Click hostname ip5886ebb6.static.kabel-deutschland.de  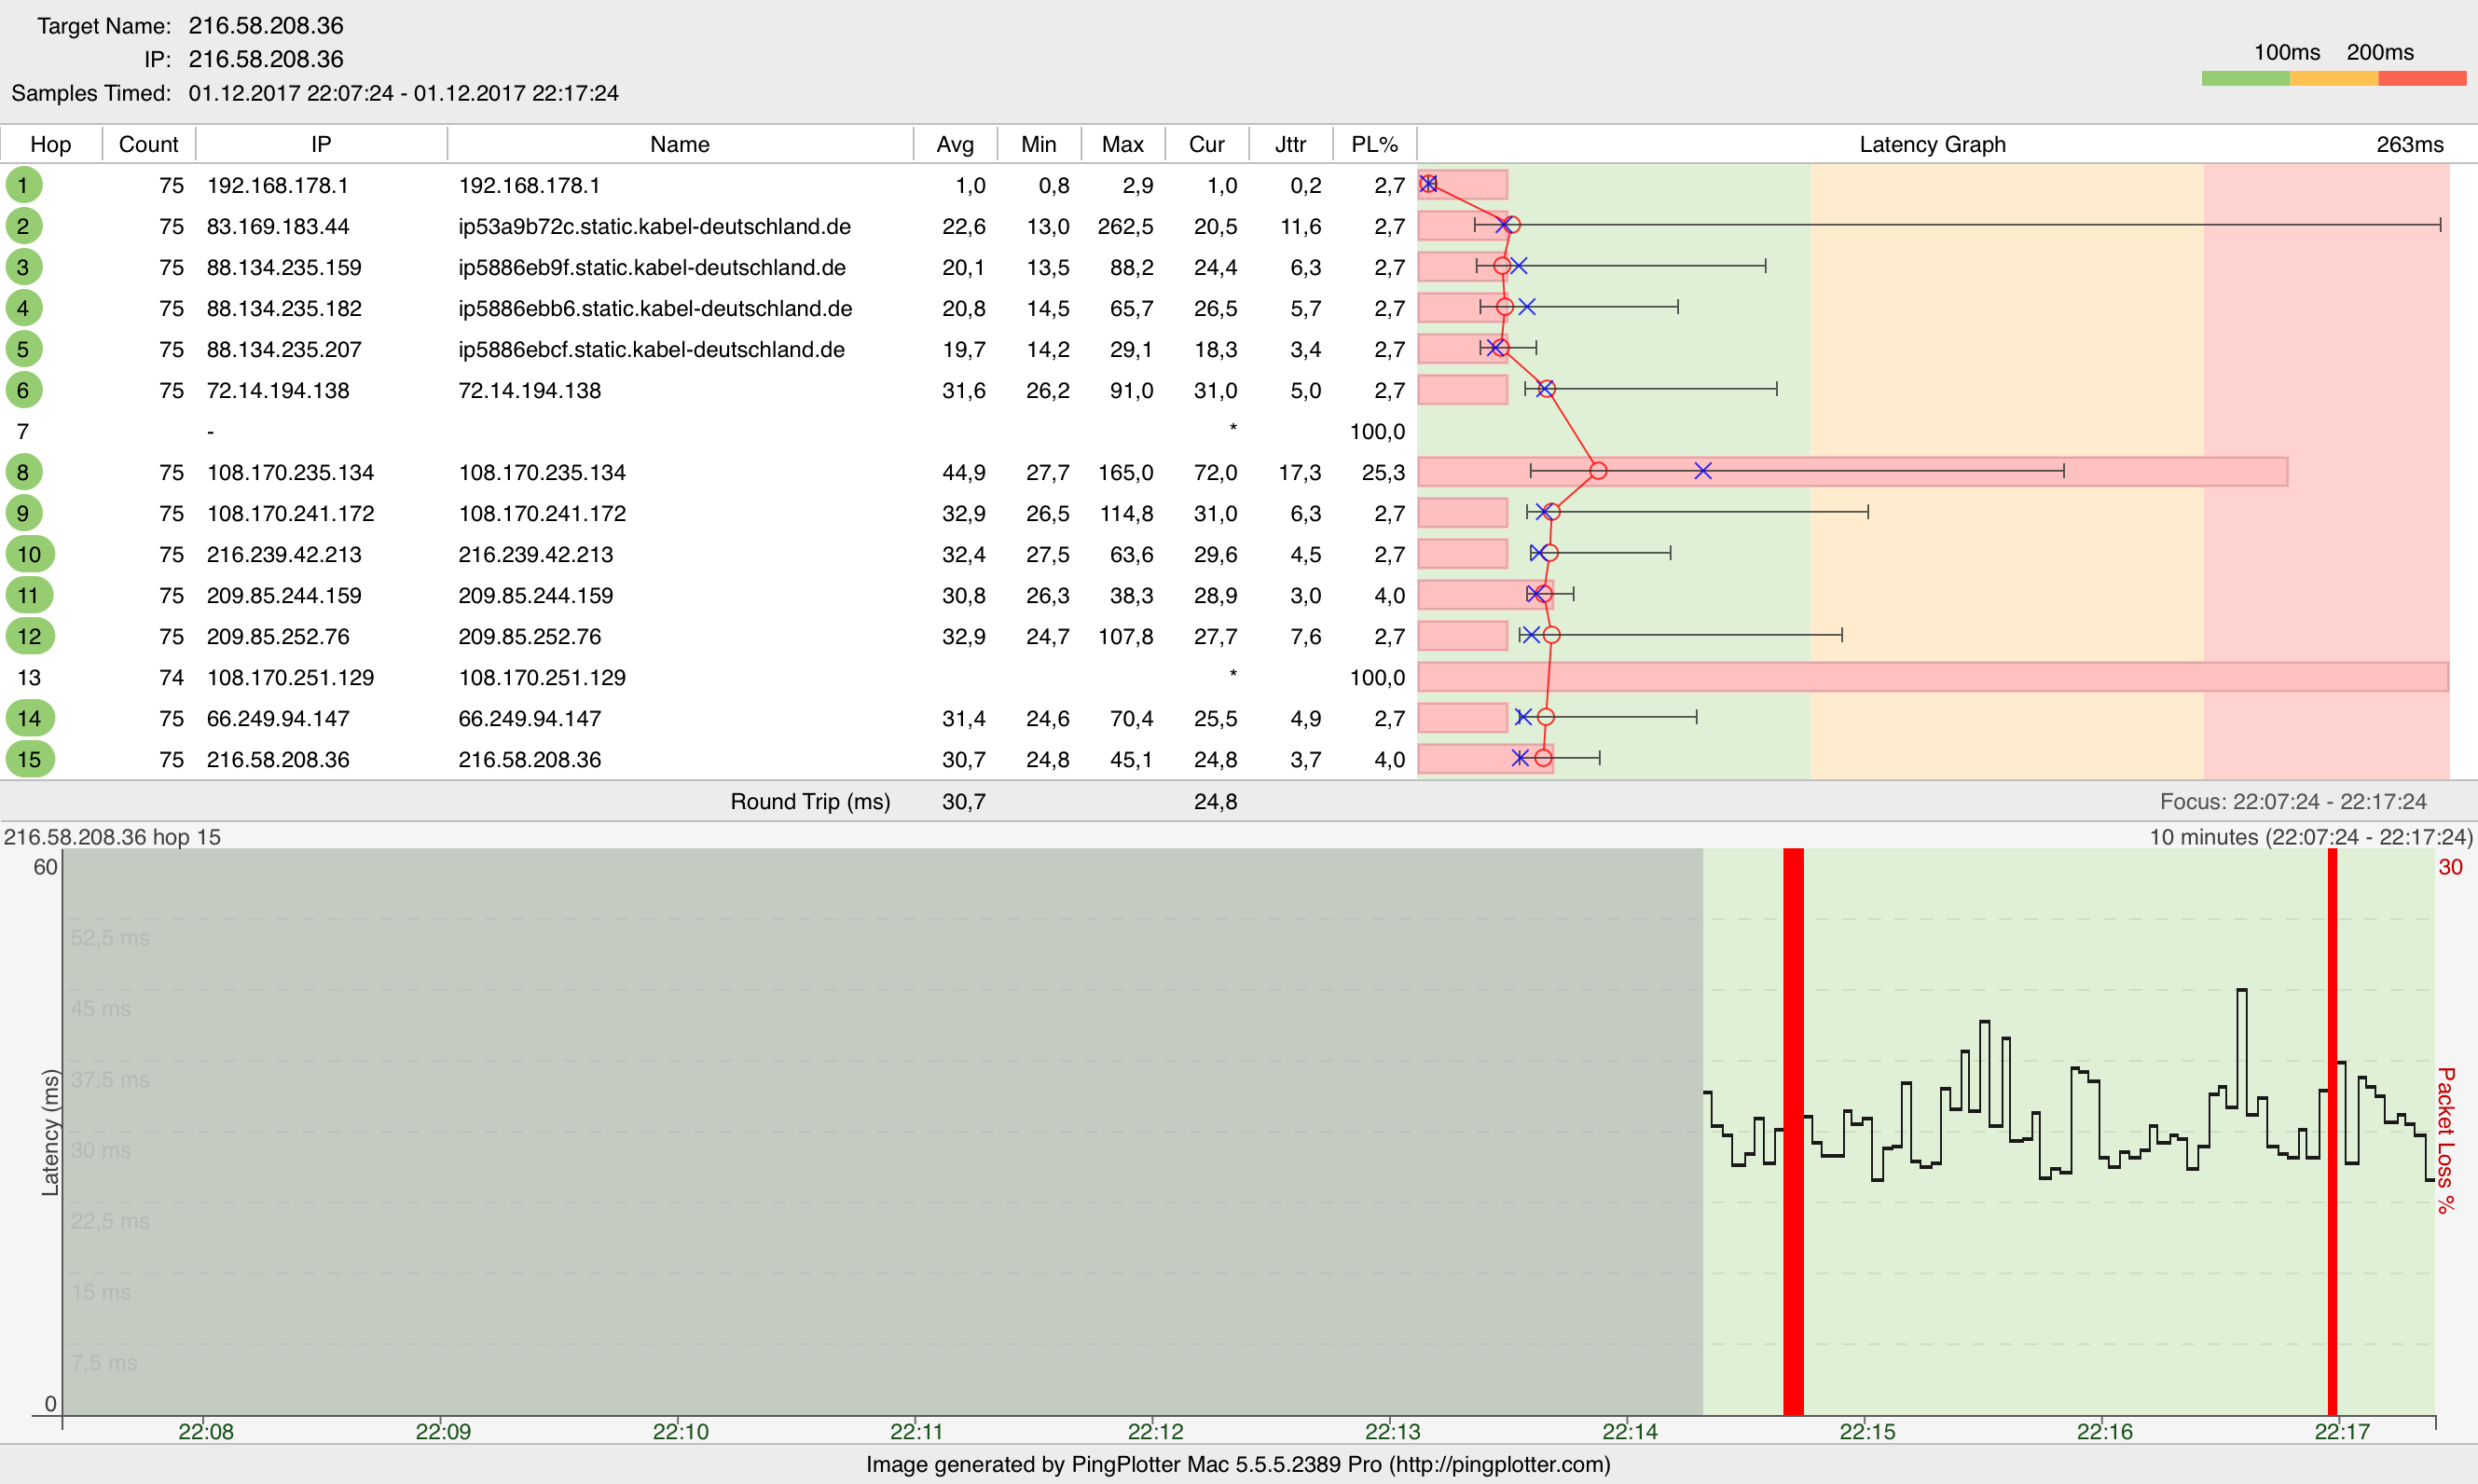click(x=655, y=308)
